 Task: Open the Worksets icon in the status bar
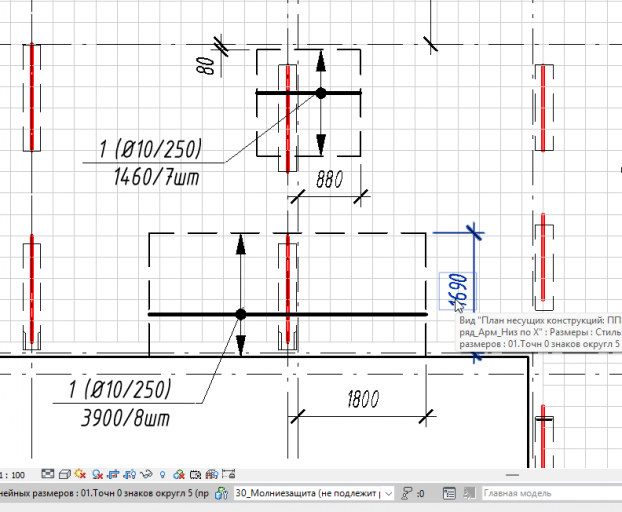[221, 493]
